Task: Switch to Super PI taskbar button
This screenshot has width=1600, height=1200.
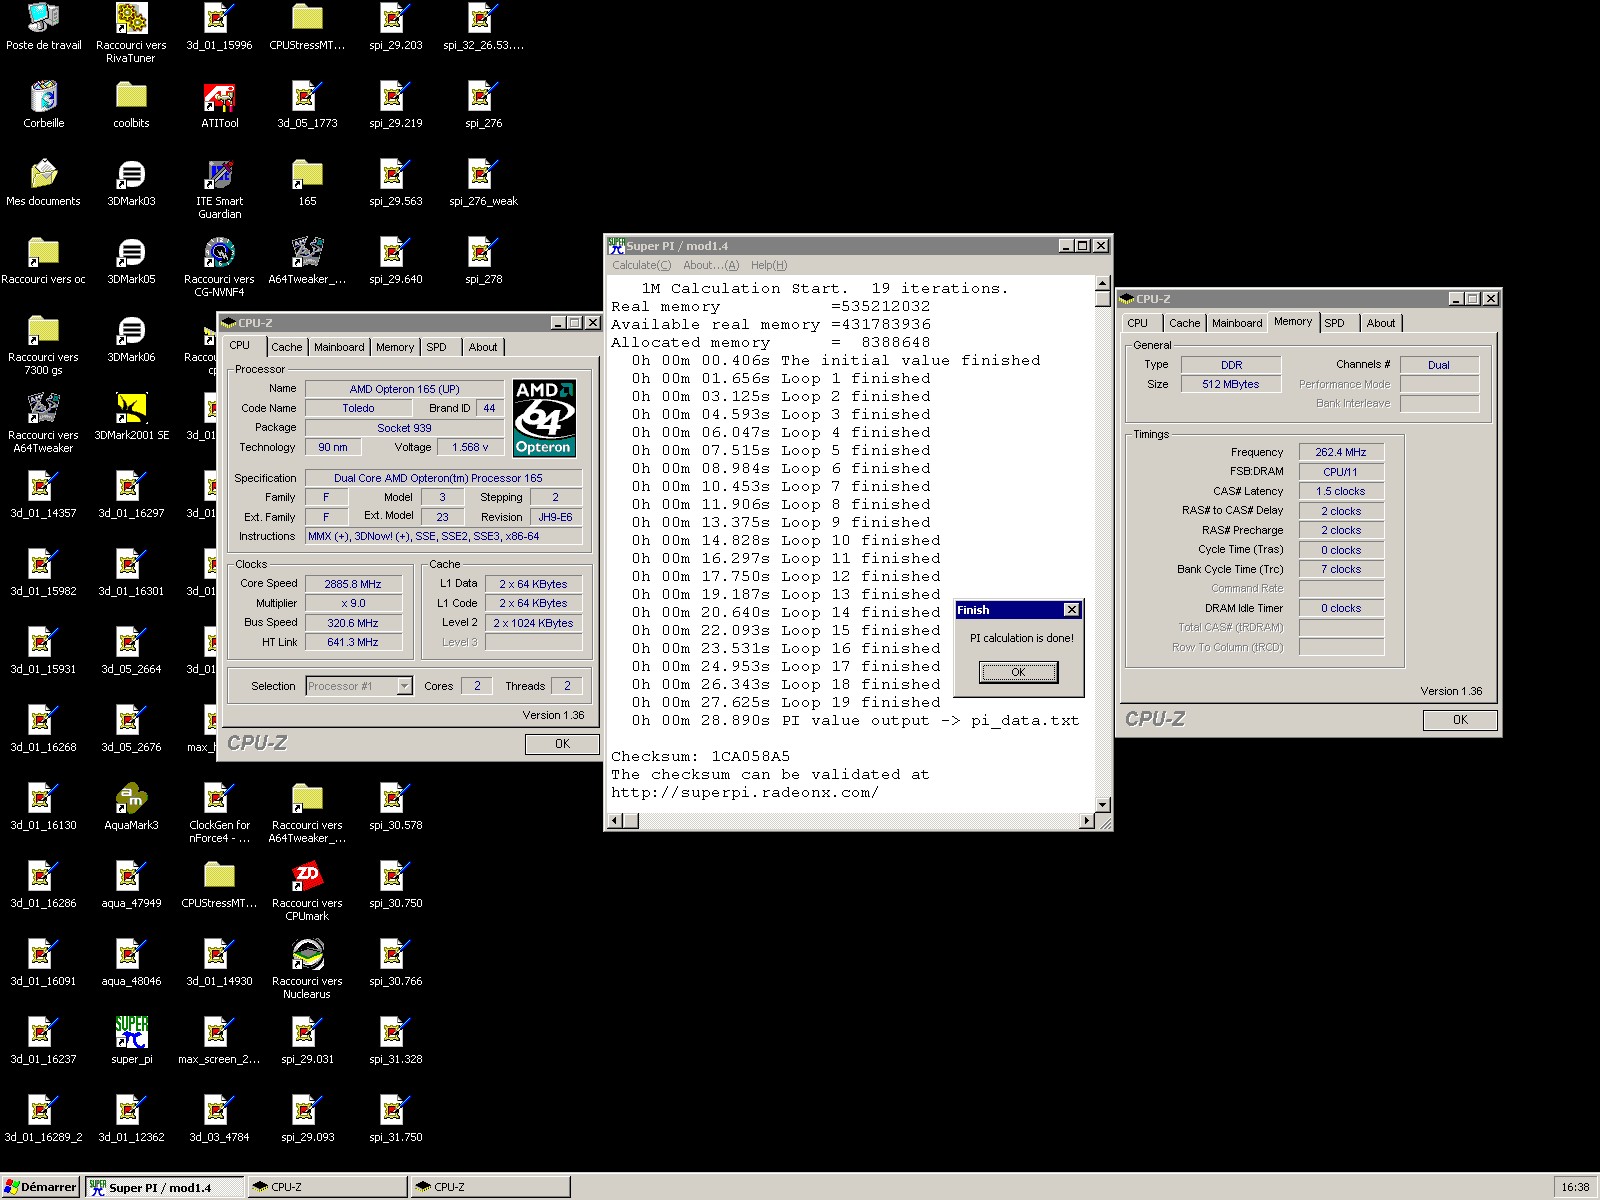Action: pyautogui.click(x=165, y=1187)
